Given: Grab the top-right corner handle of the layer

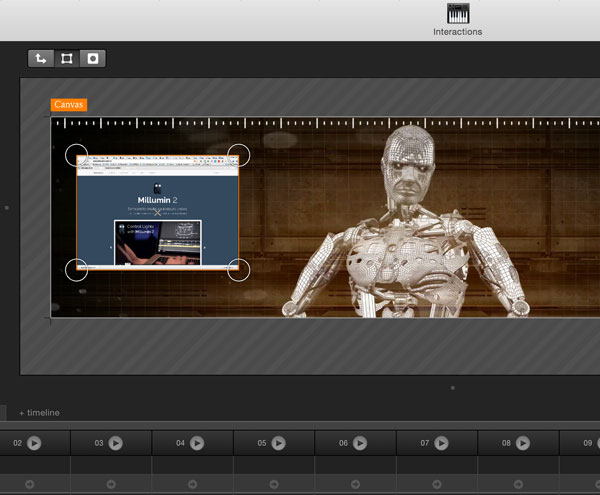Looking at the screenshot, I should point(239,155).
